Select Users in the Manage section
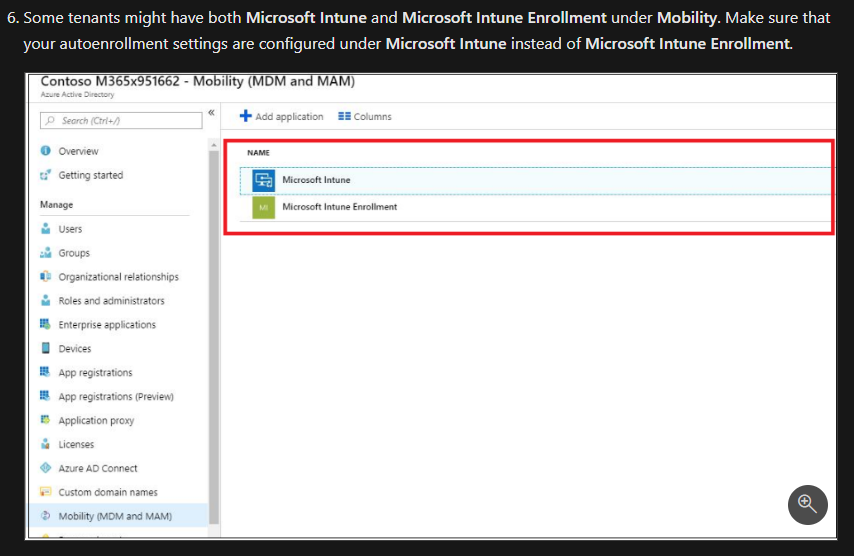 [x=70, y=229]
